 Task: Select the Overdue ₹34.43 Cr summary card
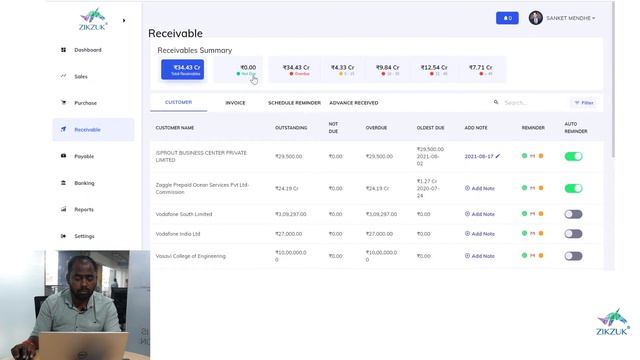click(296, 70)
